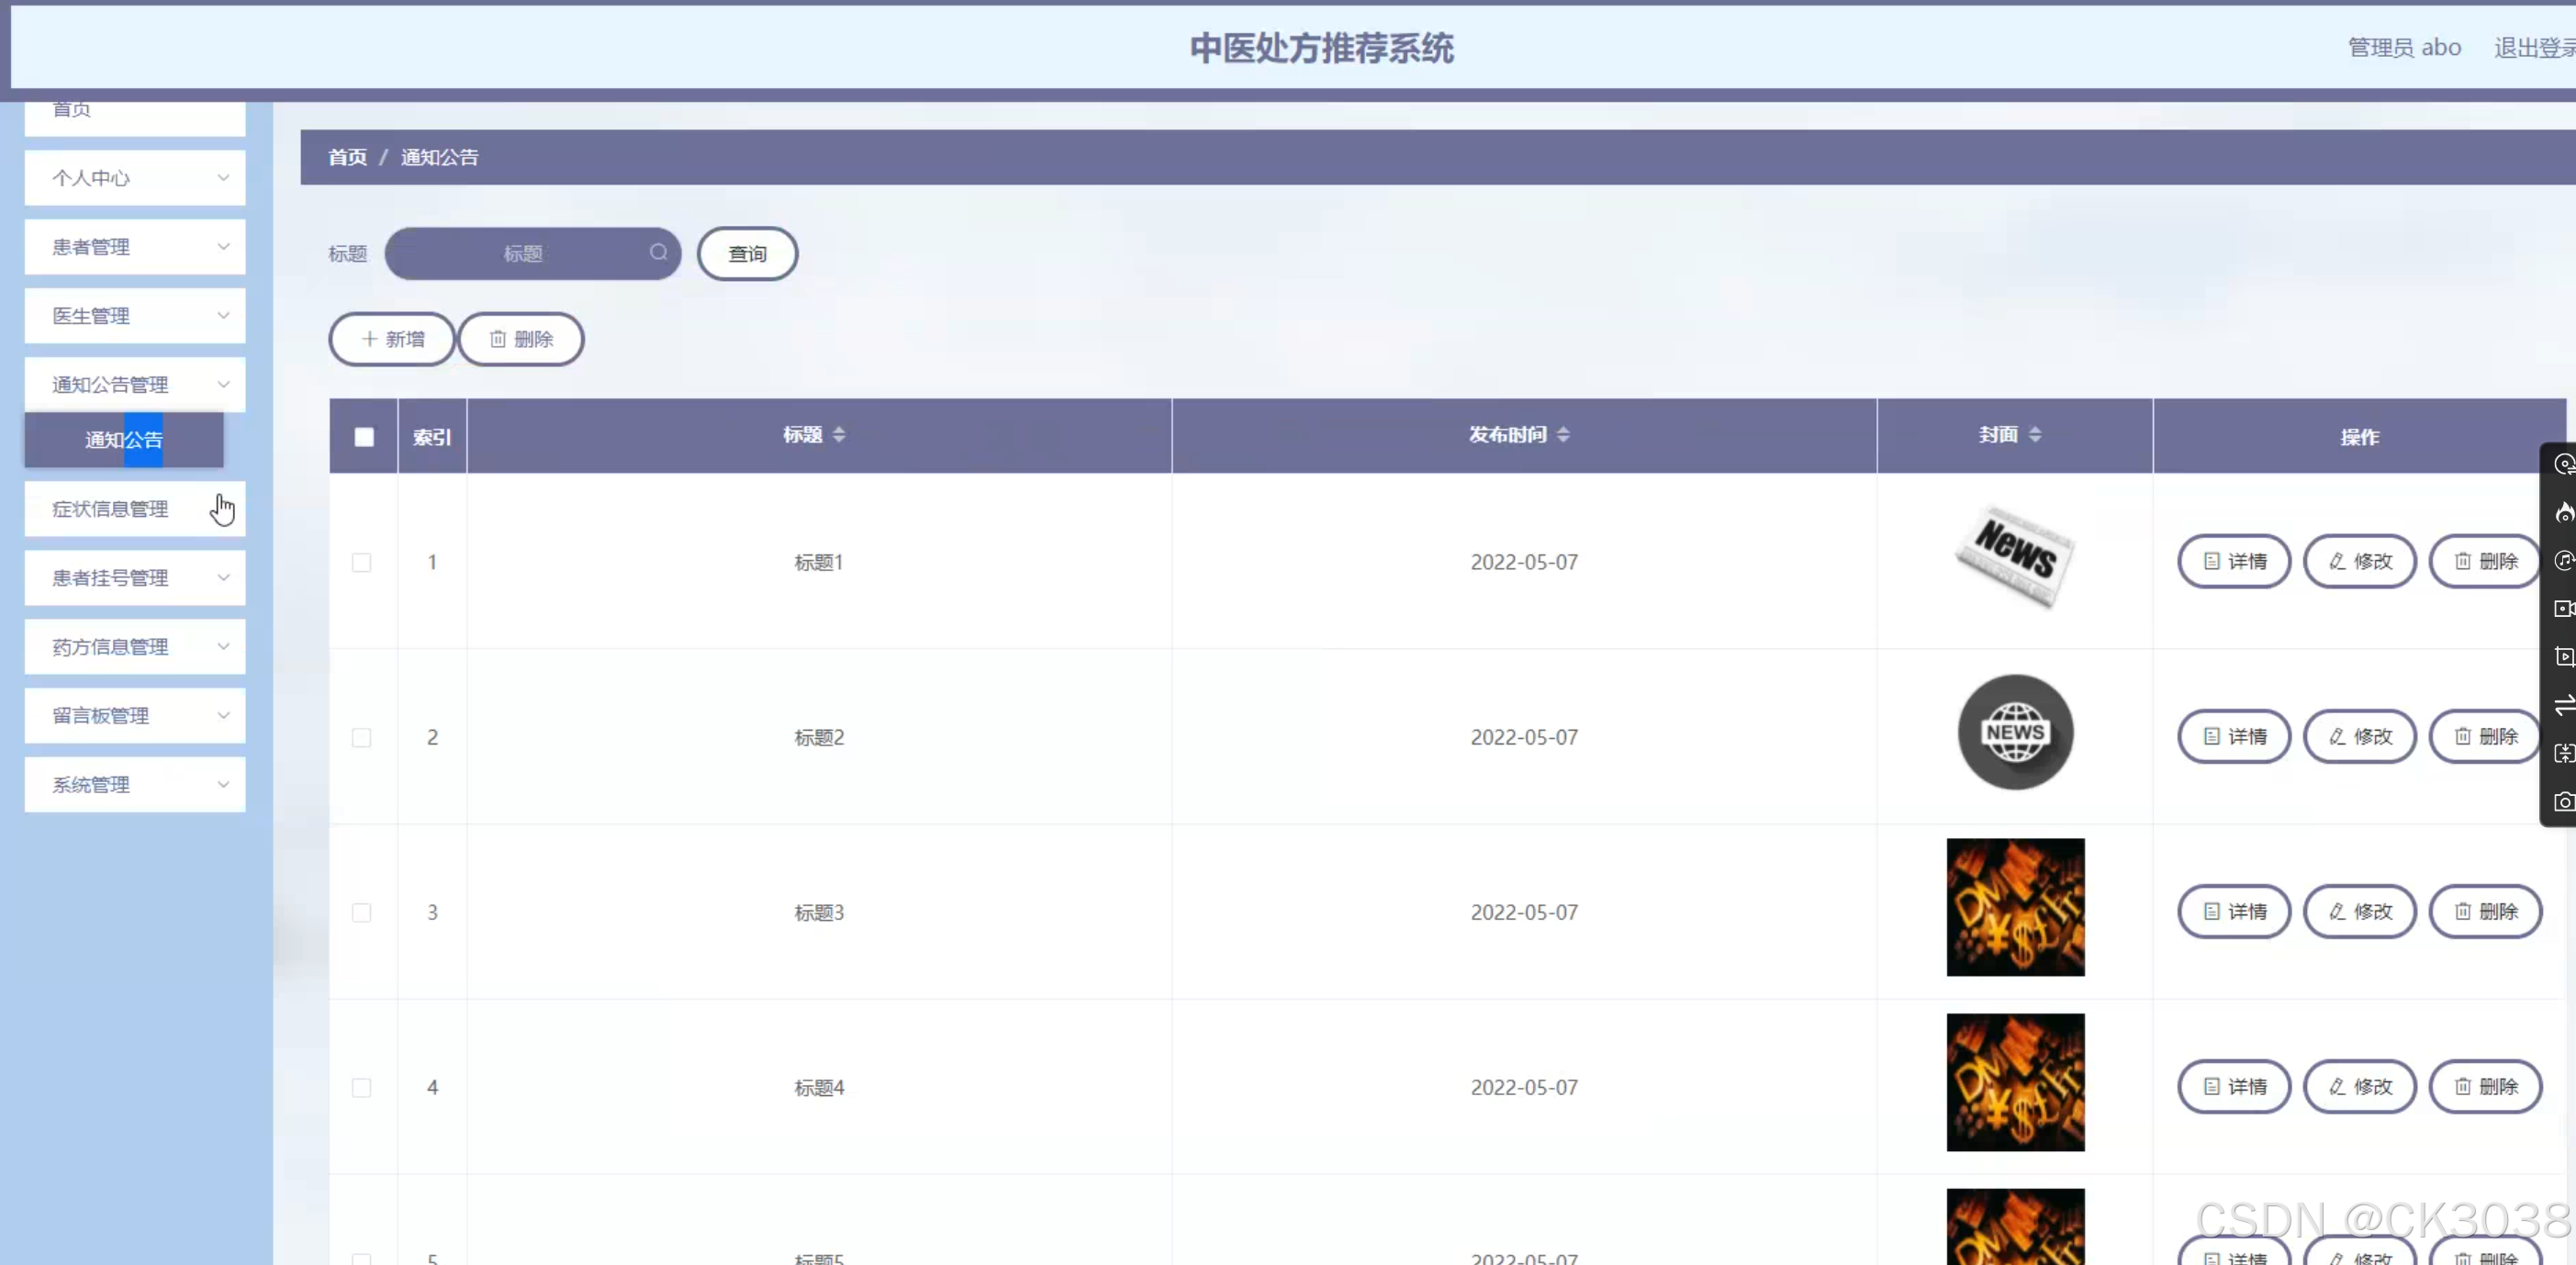Select the 通知公告 submenu item
The height and width of the screenshot is (1265, 2576).
[x=124, y=440]
